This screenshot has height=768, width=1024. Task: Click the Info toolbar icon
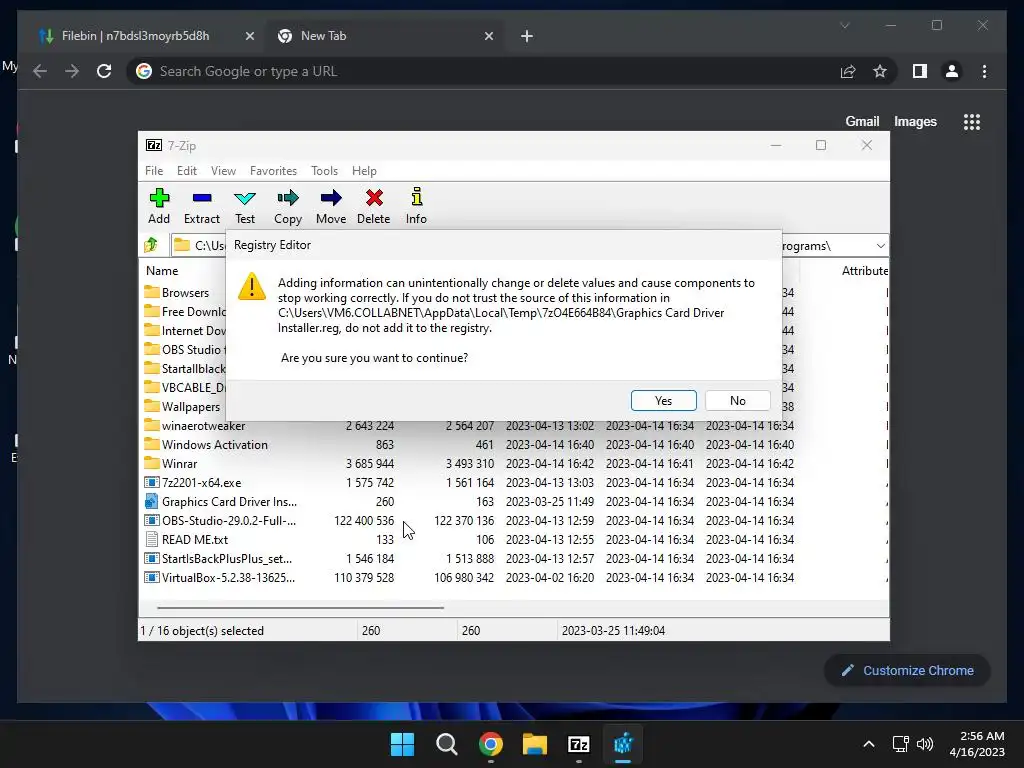coord(416,197)
